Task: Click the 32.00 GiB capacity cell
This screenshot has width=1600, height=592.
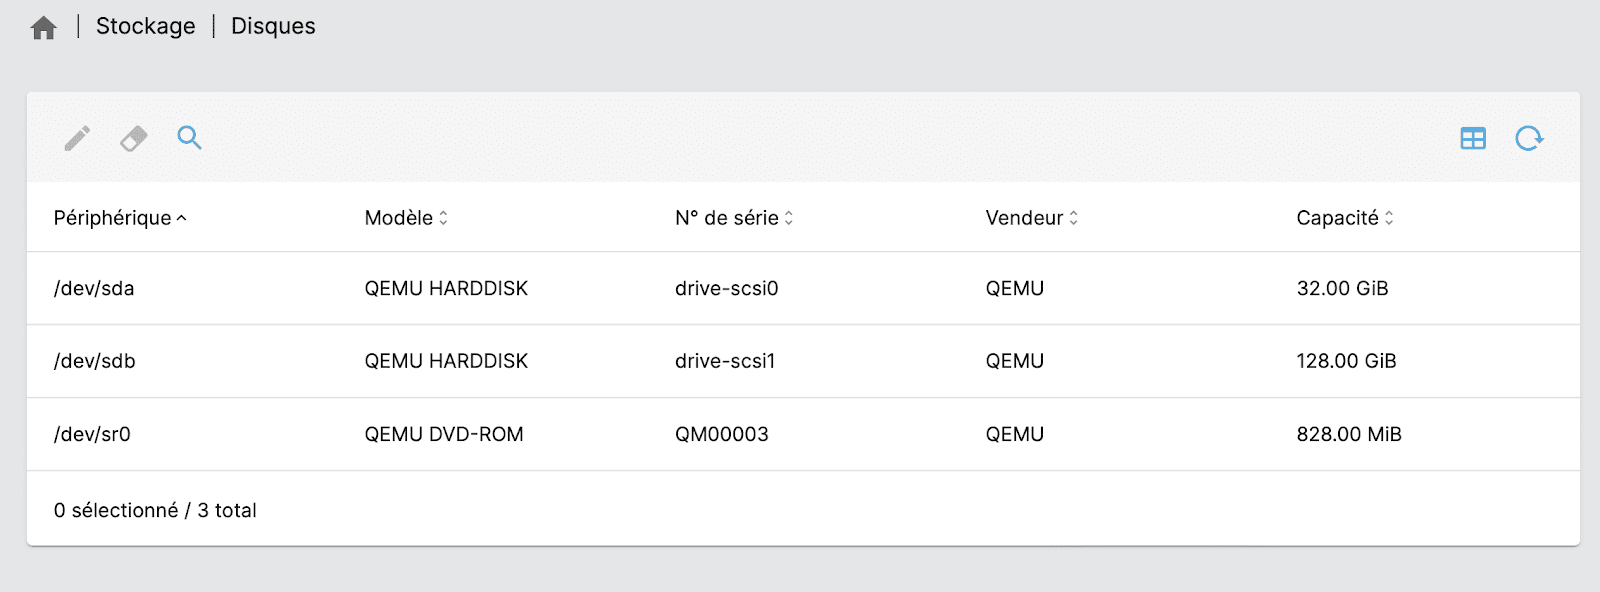Action: (1342, 288)
